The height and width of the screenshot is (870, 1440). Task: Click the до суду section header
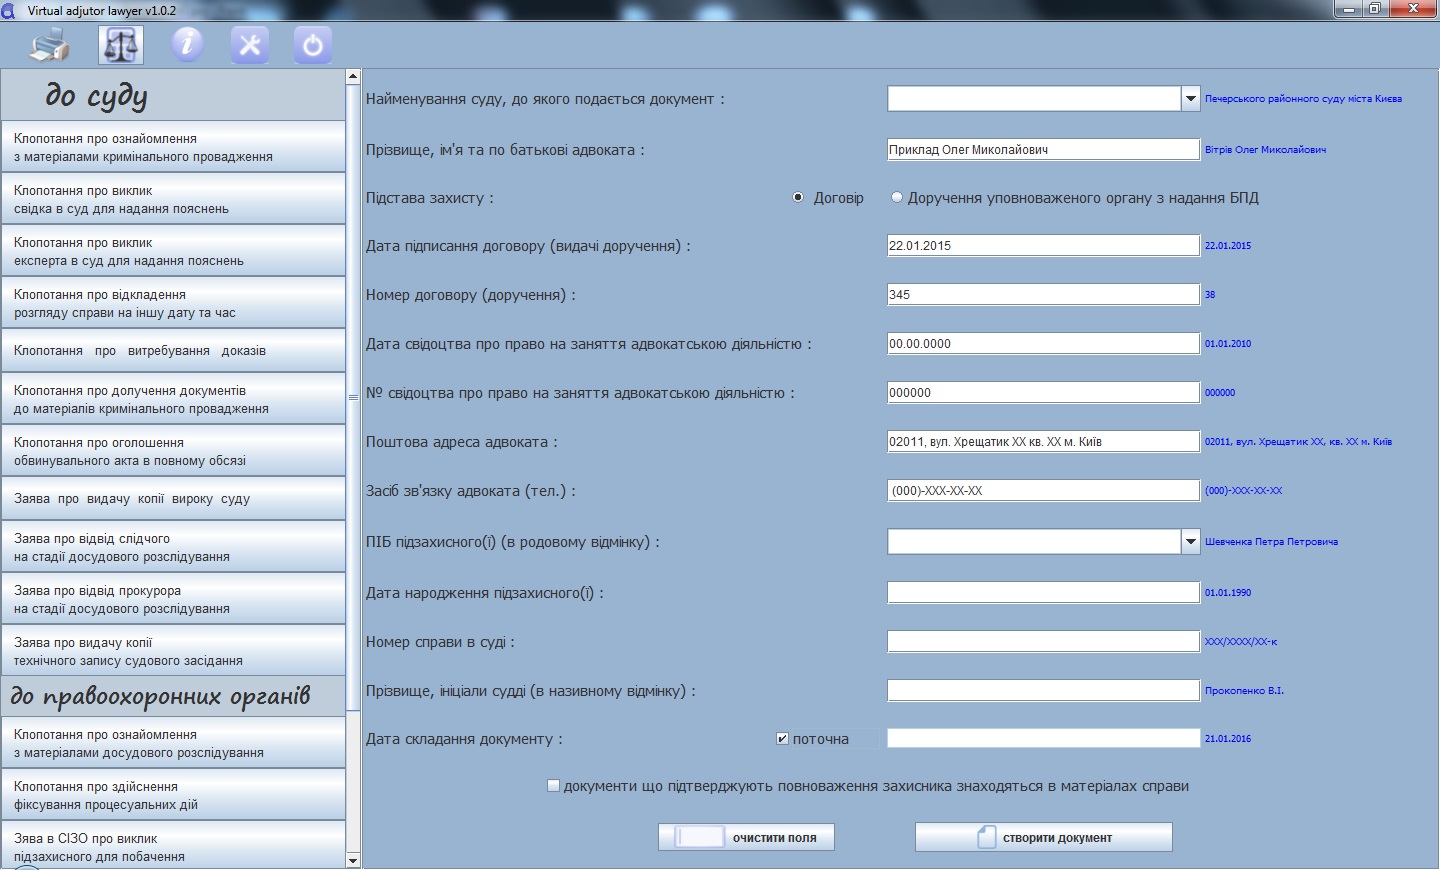pos(173,95)
